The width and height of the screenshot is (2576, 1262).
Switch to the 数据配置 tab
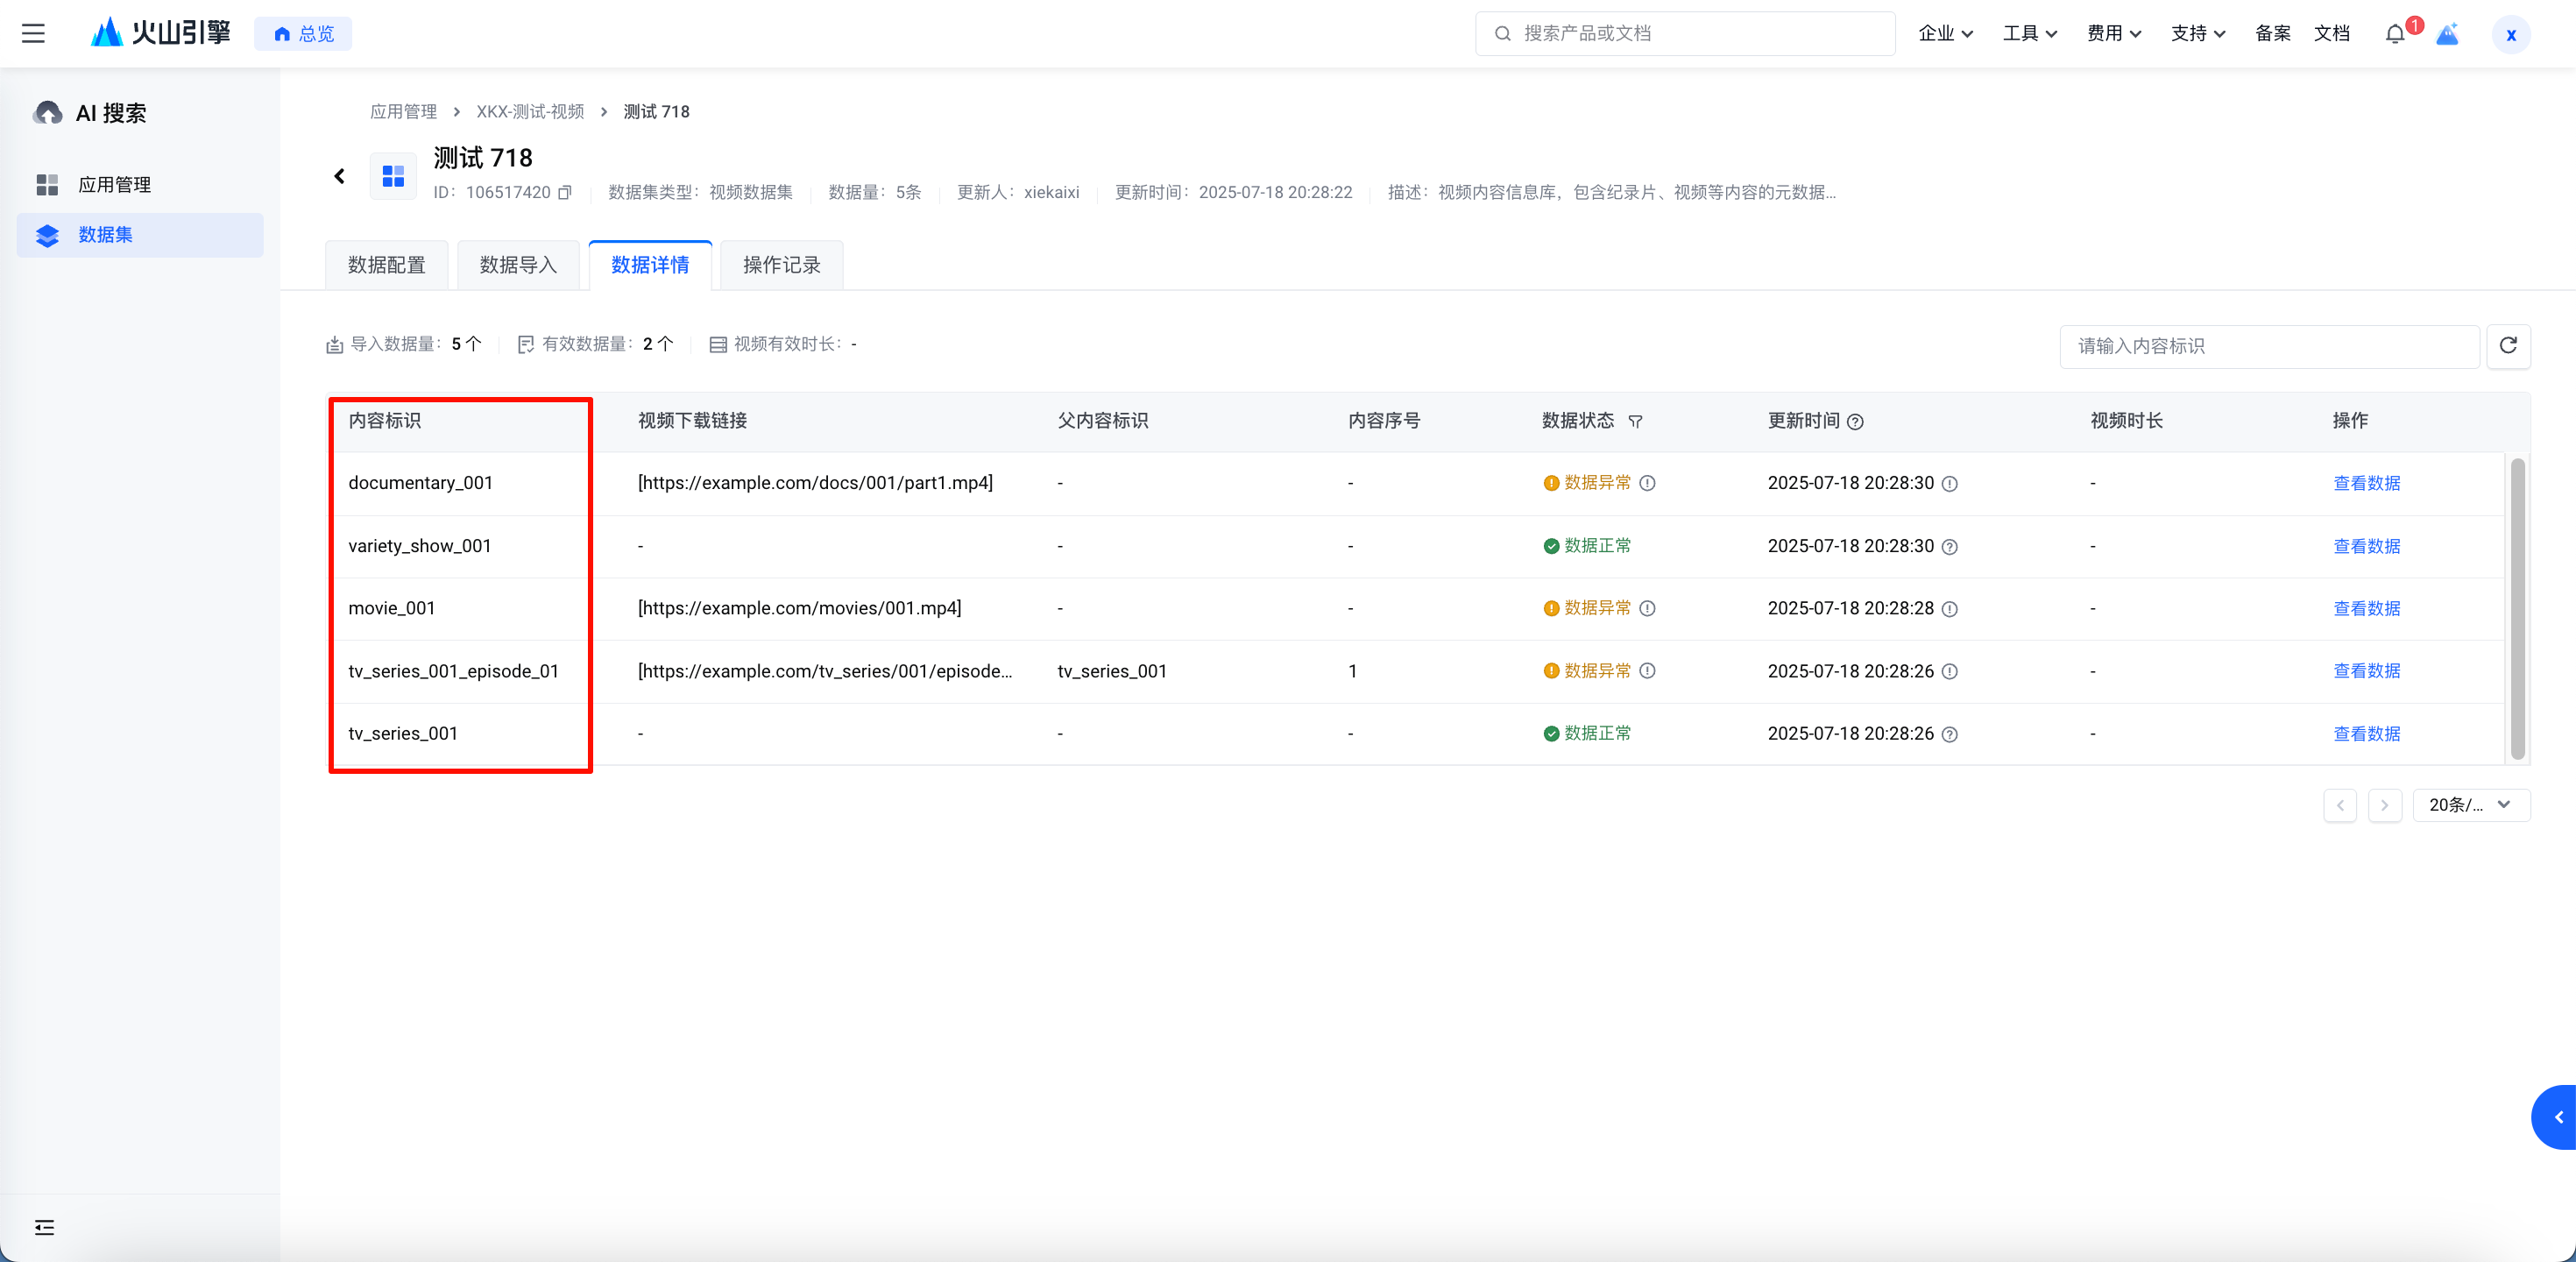click(387, 265)
